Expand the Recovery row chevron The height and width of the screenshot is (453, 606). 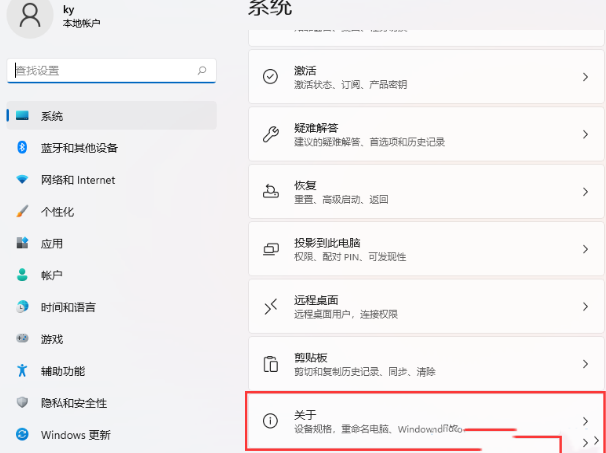click(585, 192)
